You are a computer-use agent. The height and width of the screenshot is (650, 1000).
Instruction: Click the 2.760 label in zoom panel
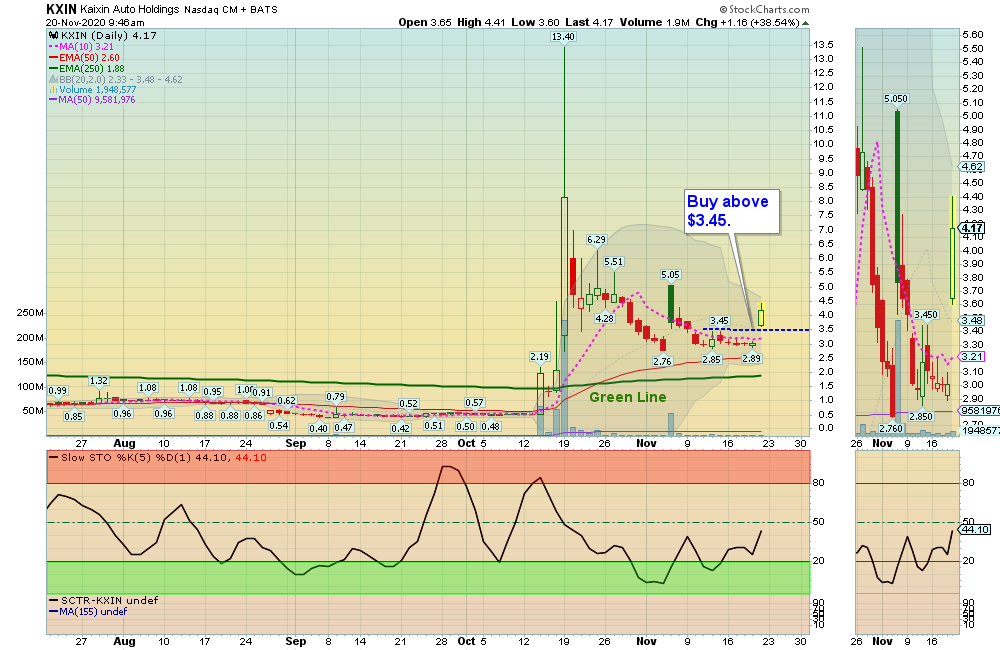click(891, 429)
